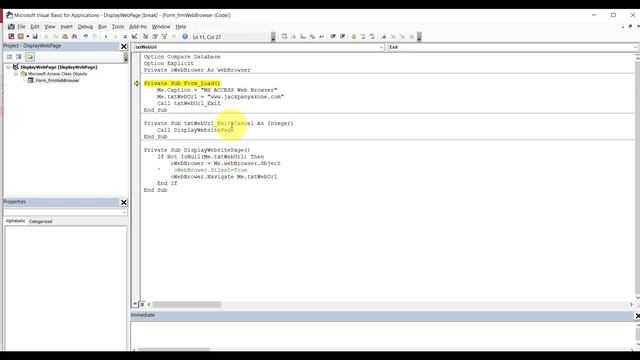The width and height of the screenshot is (640, 360).
Task: Open the Help menu
Action: [181, 27]
